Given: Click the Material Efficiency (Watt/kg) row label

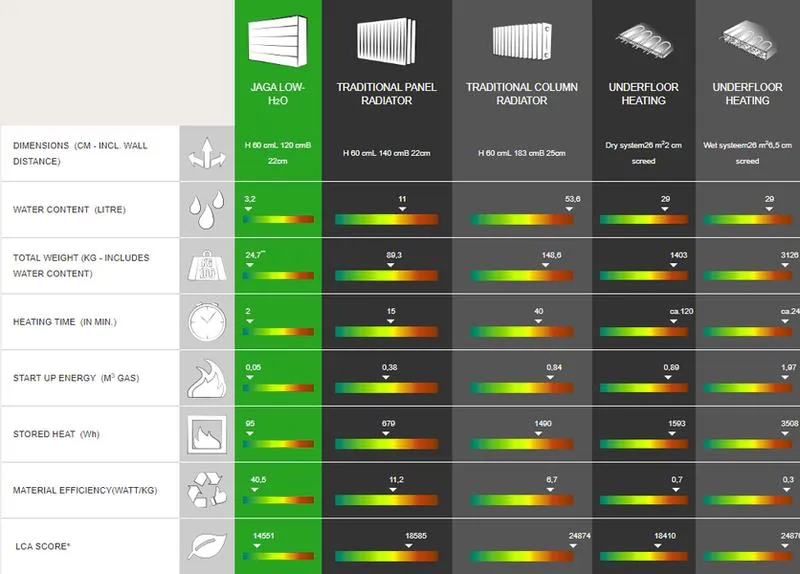Looking at the screenshot, I should 85,490.
